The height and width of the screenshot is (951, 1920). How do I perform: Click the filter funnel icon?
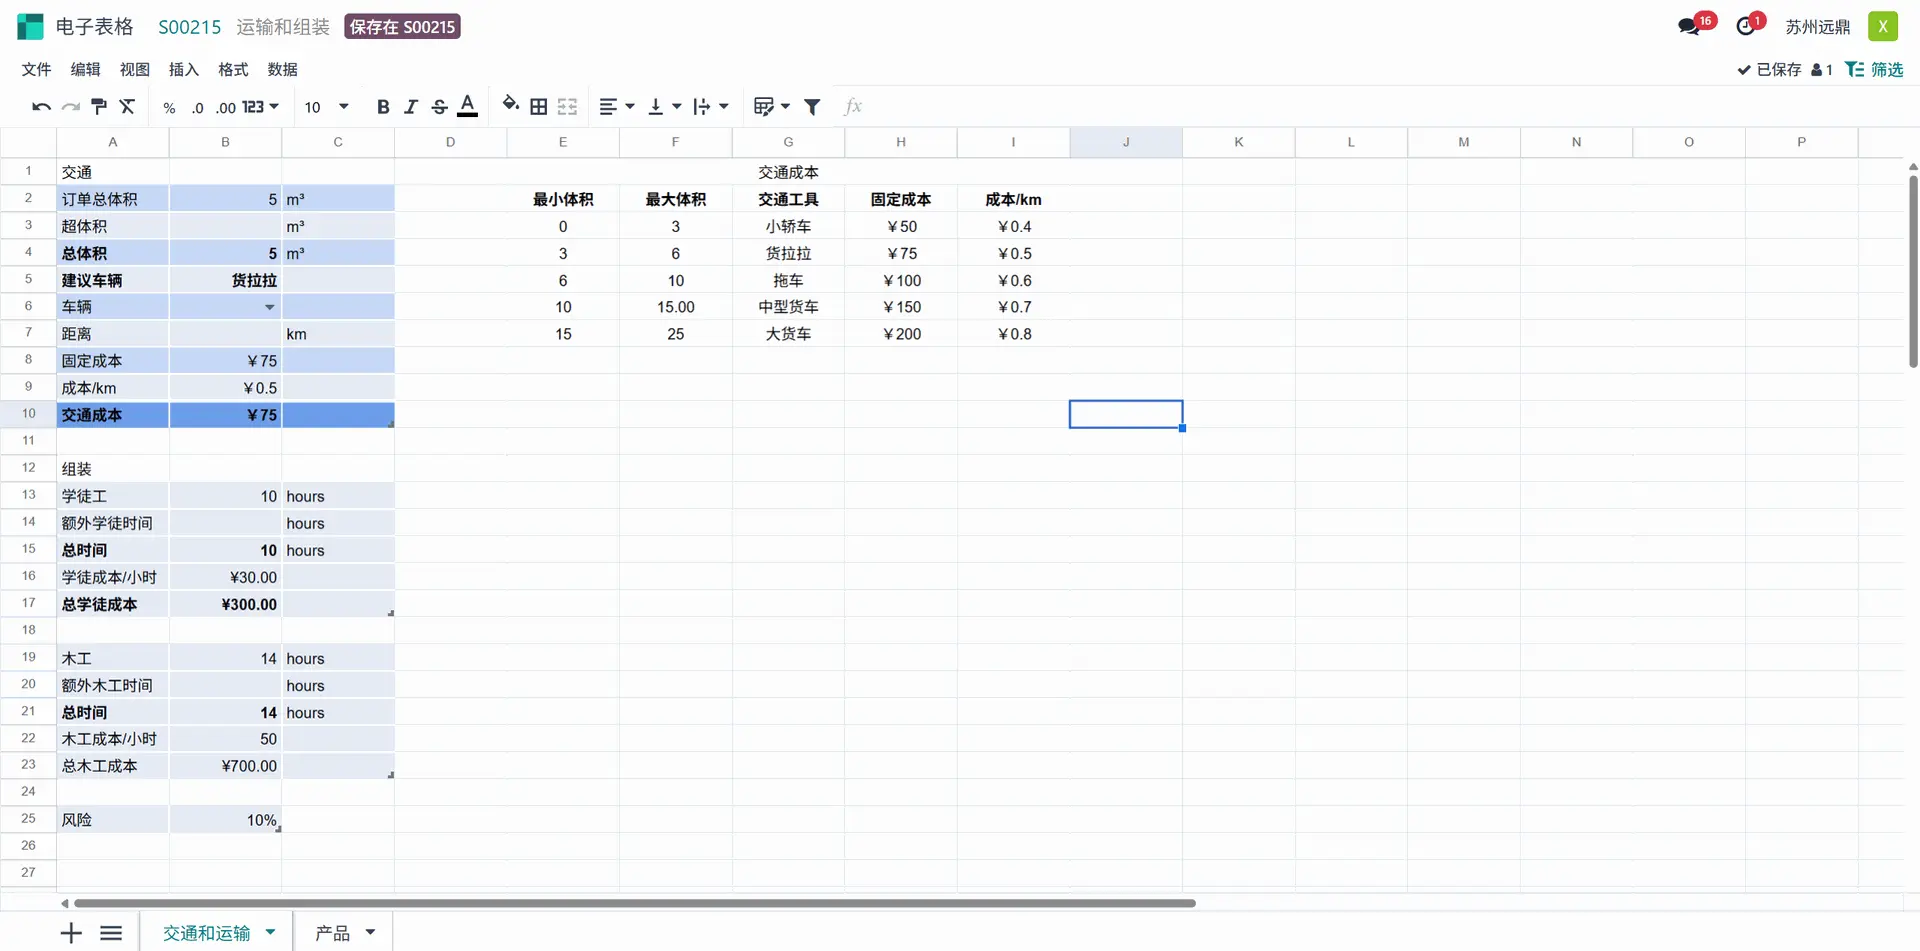812,107
